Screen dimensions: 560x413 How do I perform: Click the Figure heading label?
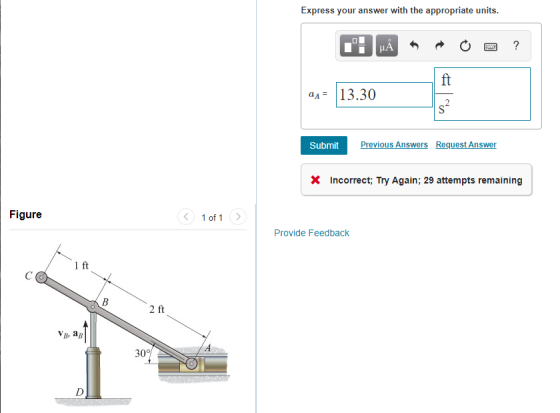coord(25,214)
